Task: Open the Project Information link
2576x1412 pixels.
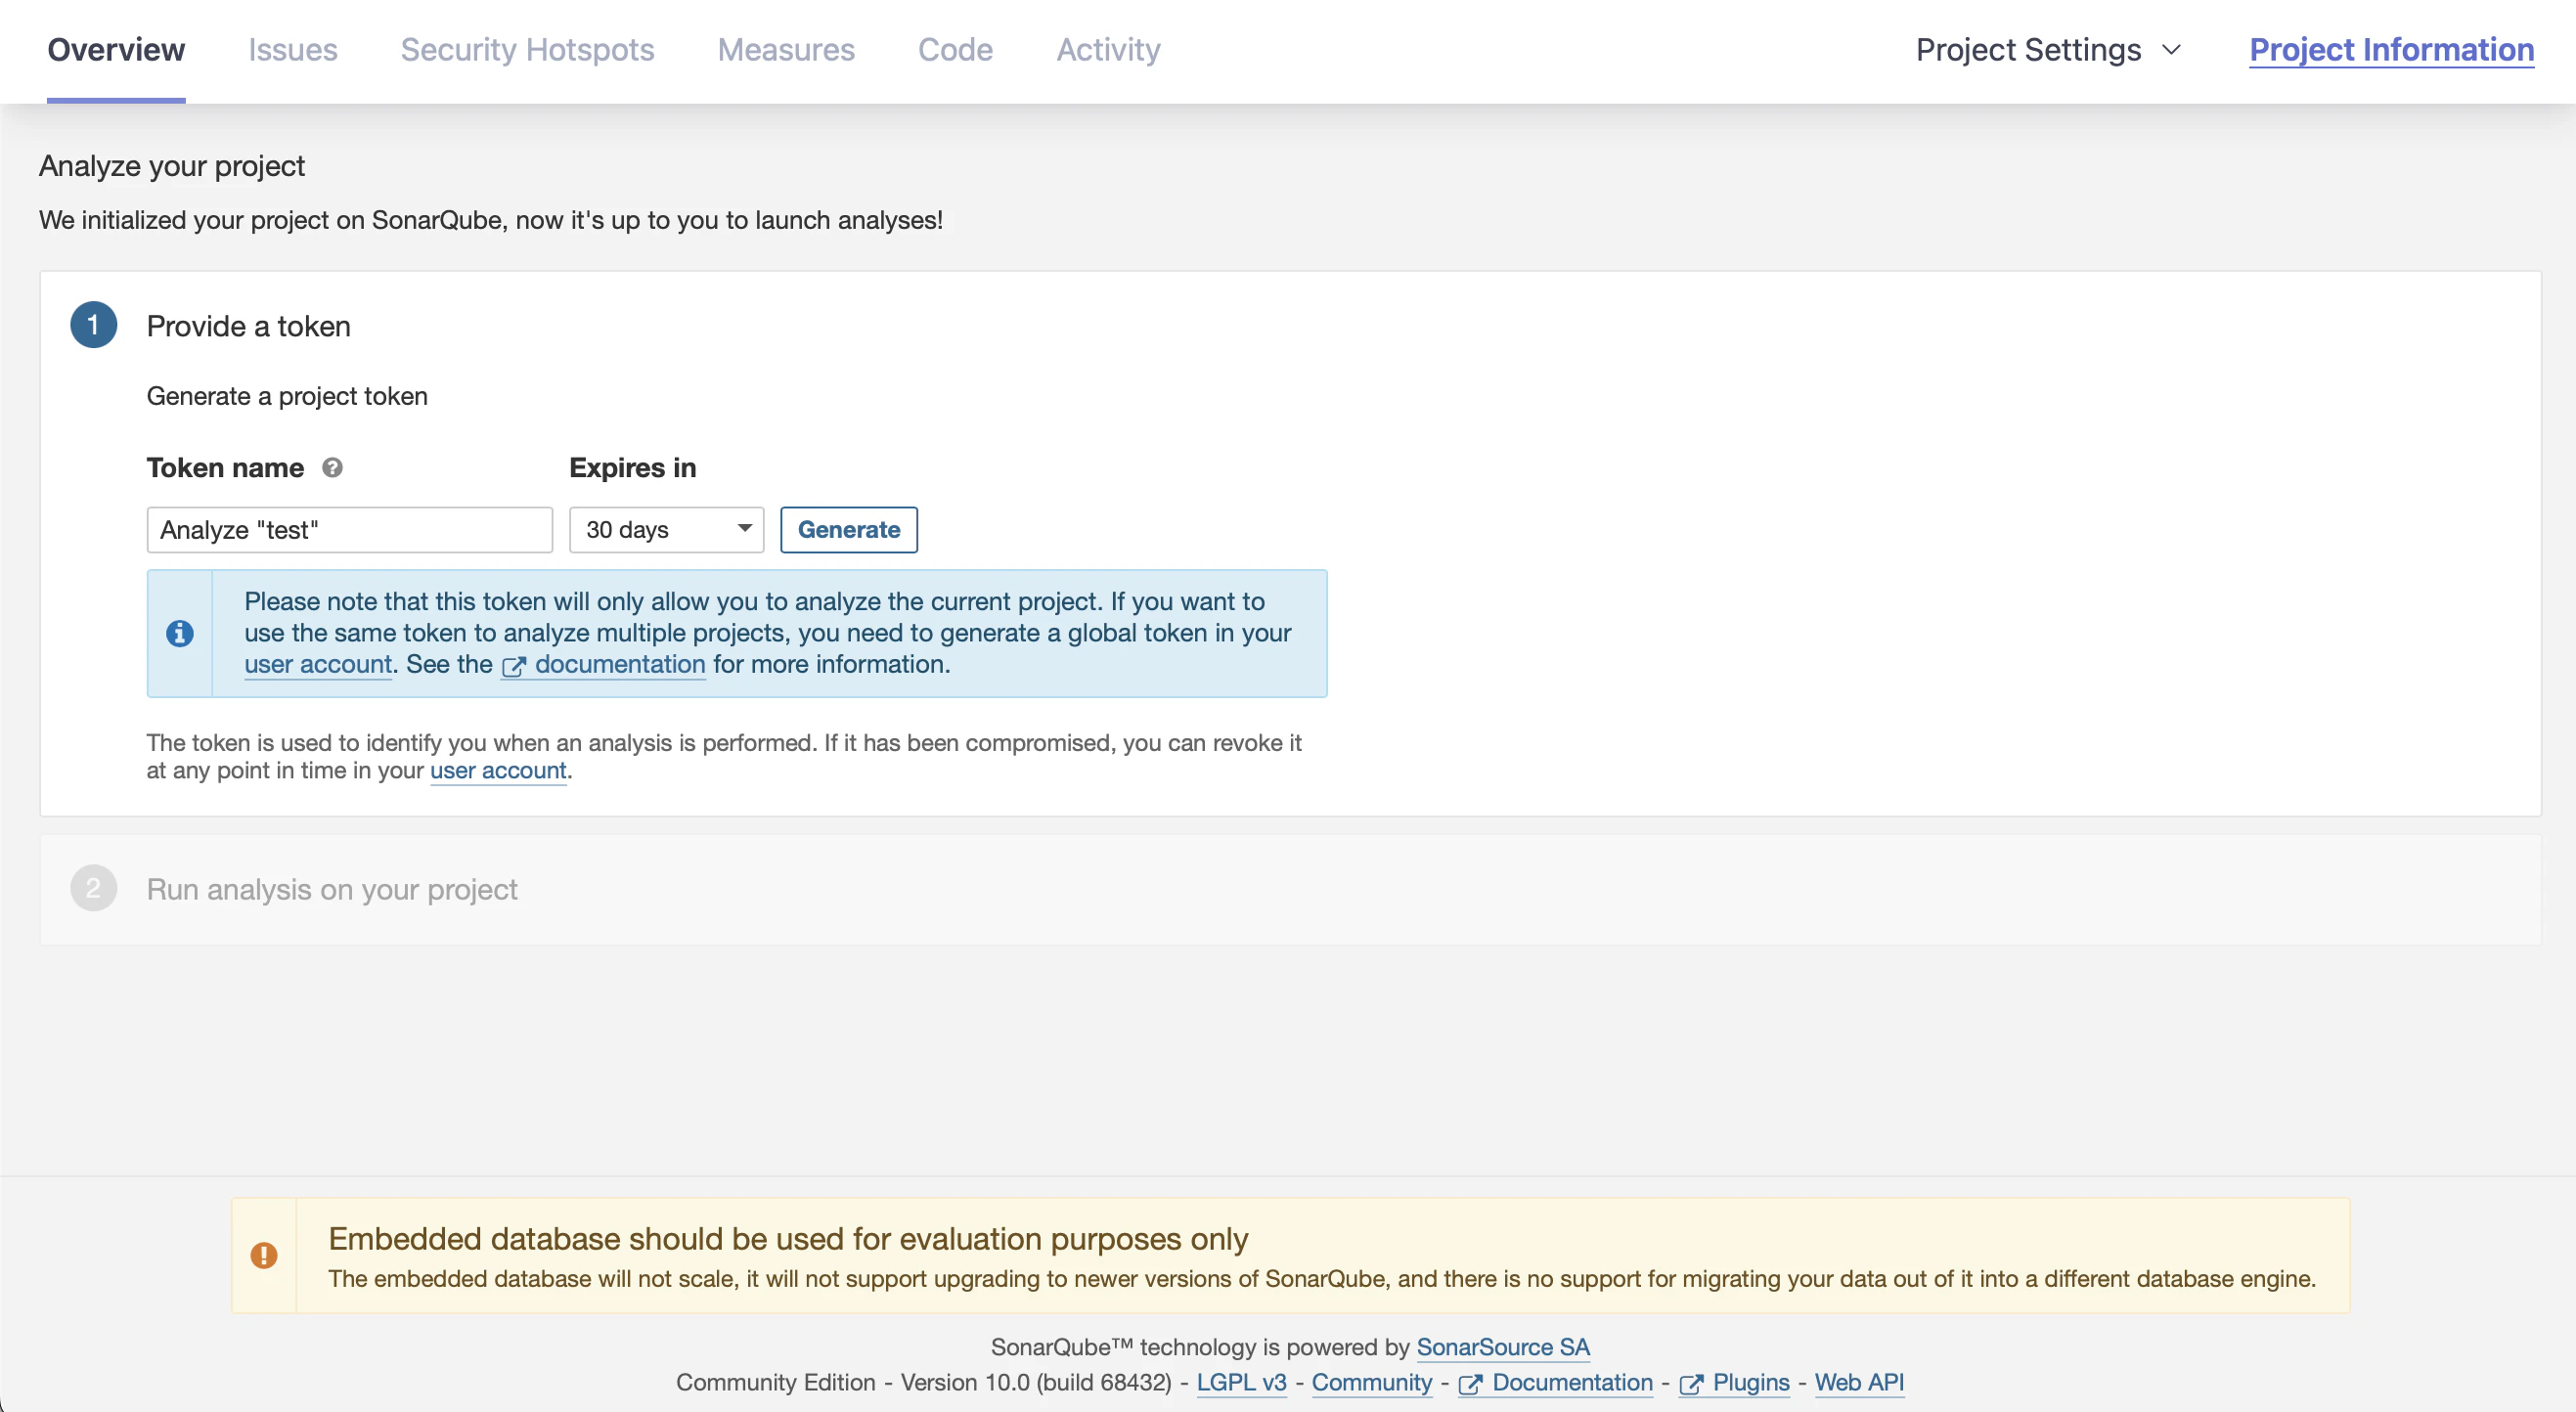Action: pyautogui.click(x=2392, y=50)
